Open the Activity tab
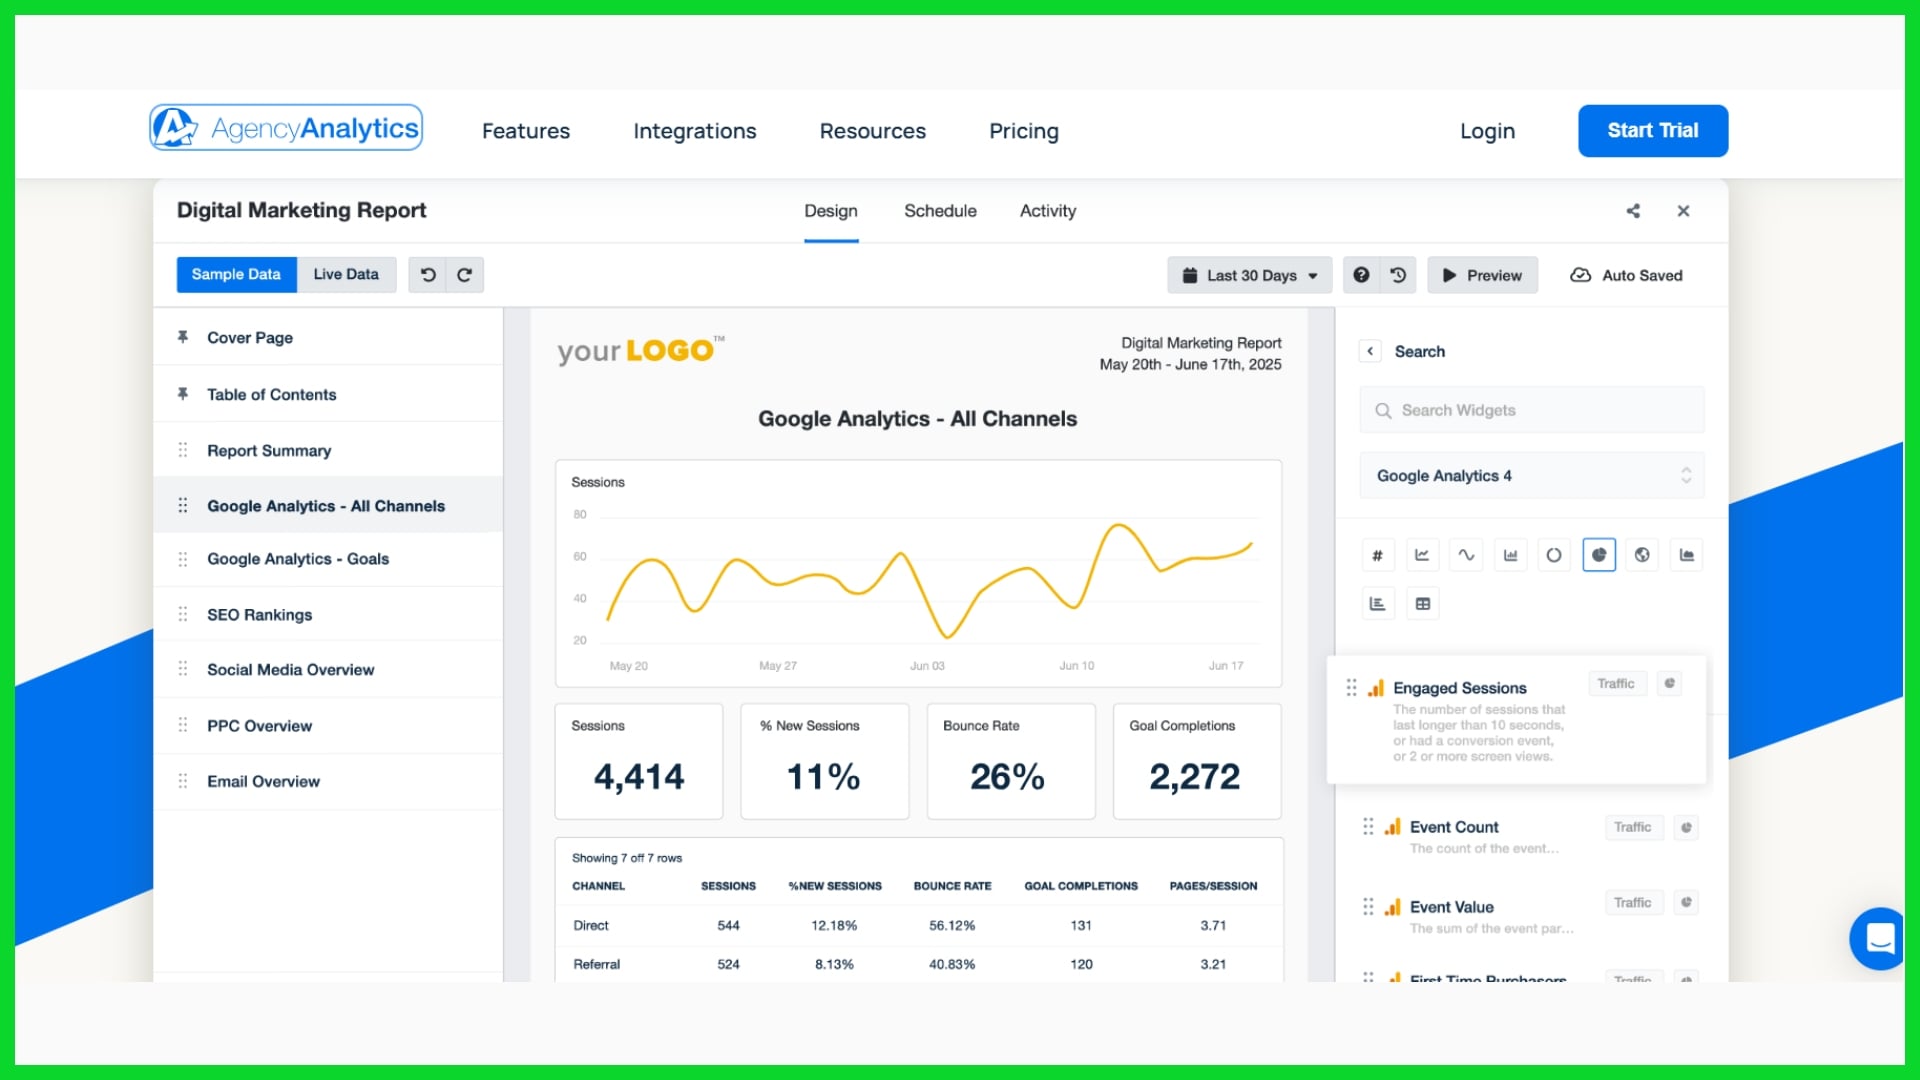Screen dimensions: 1920x1080 pos(1047,211)
